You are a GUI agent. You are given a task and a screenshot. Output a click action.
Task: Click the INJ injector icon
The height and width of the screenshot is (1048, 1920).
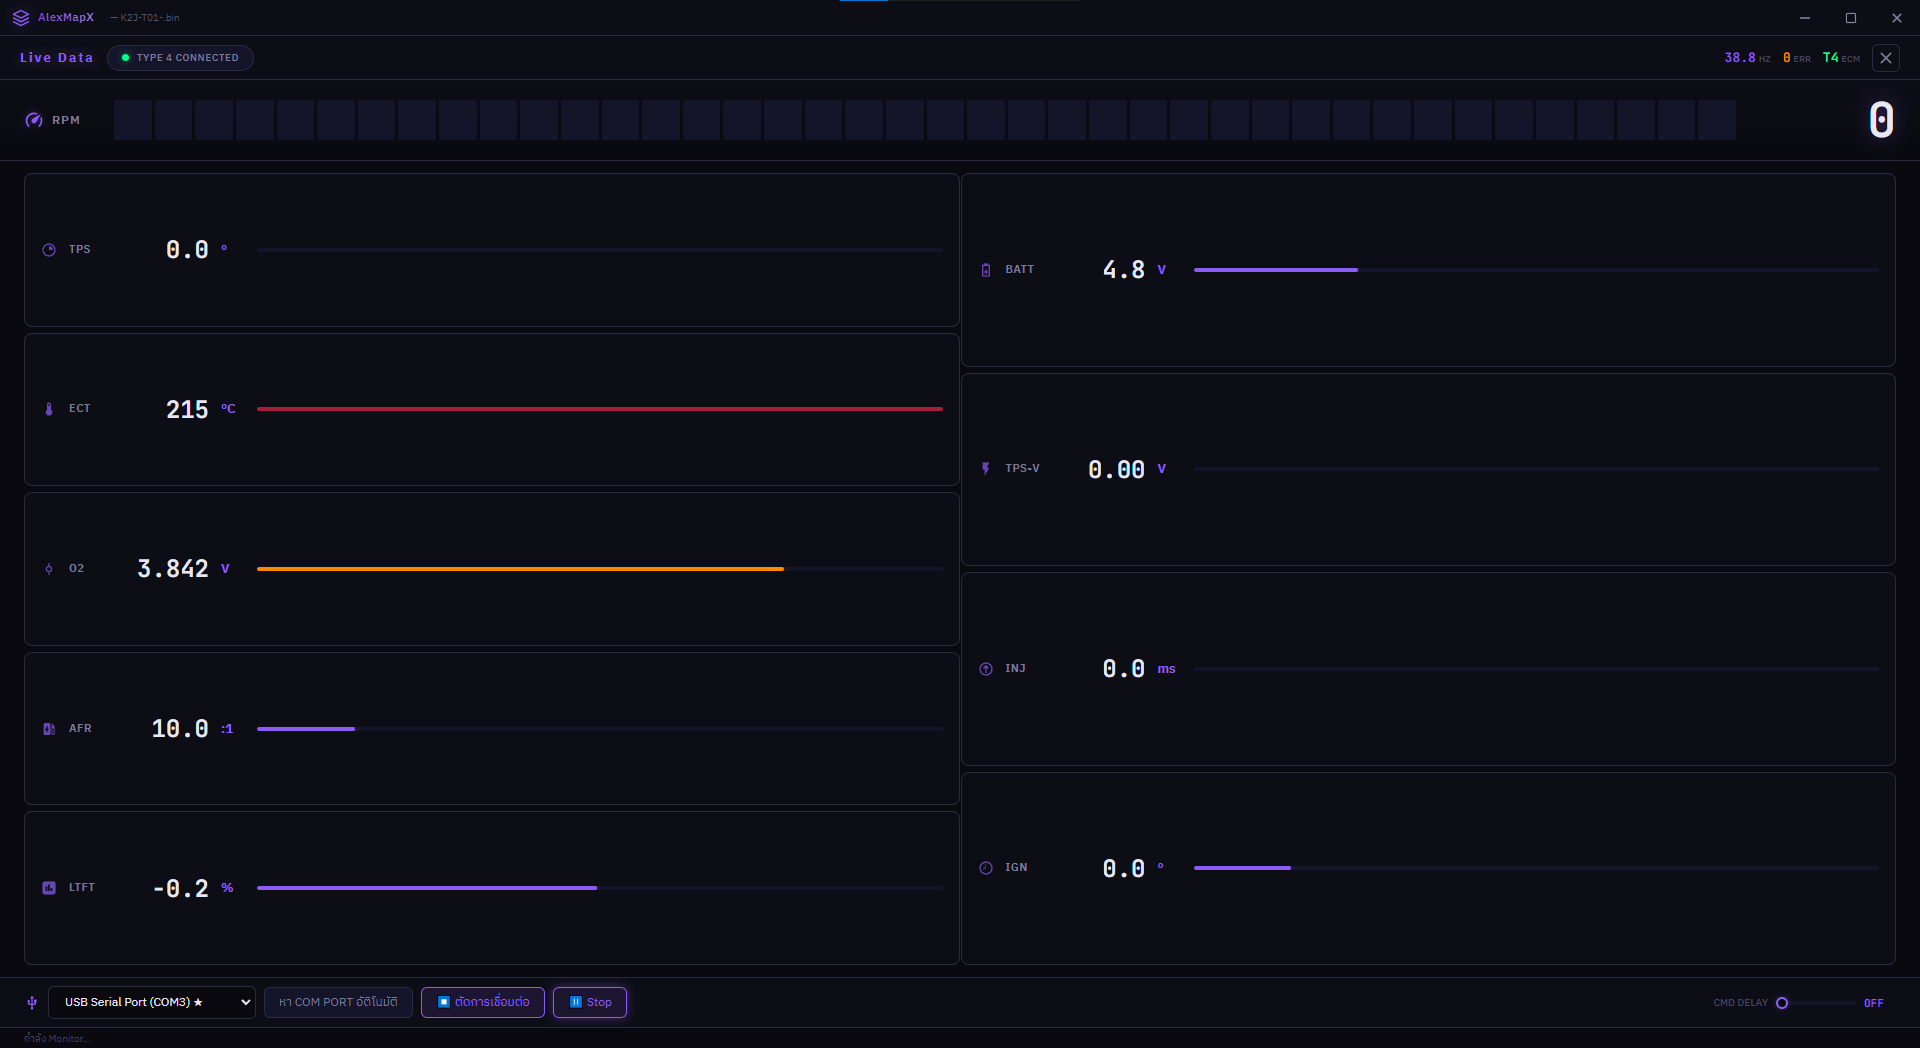click(x=986, y=668)
